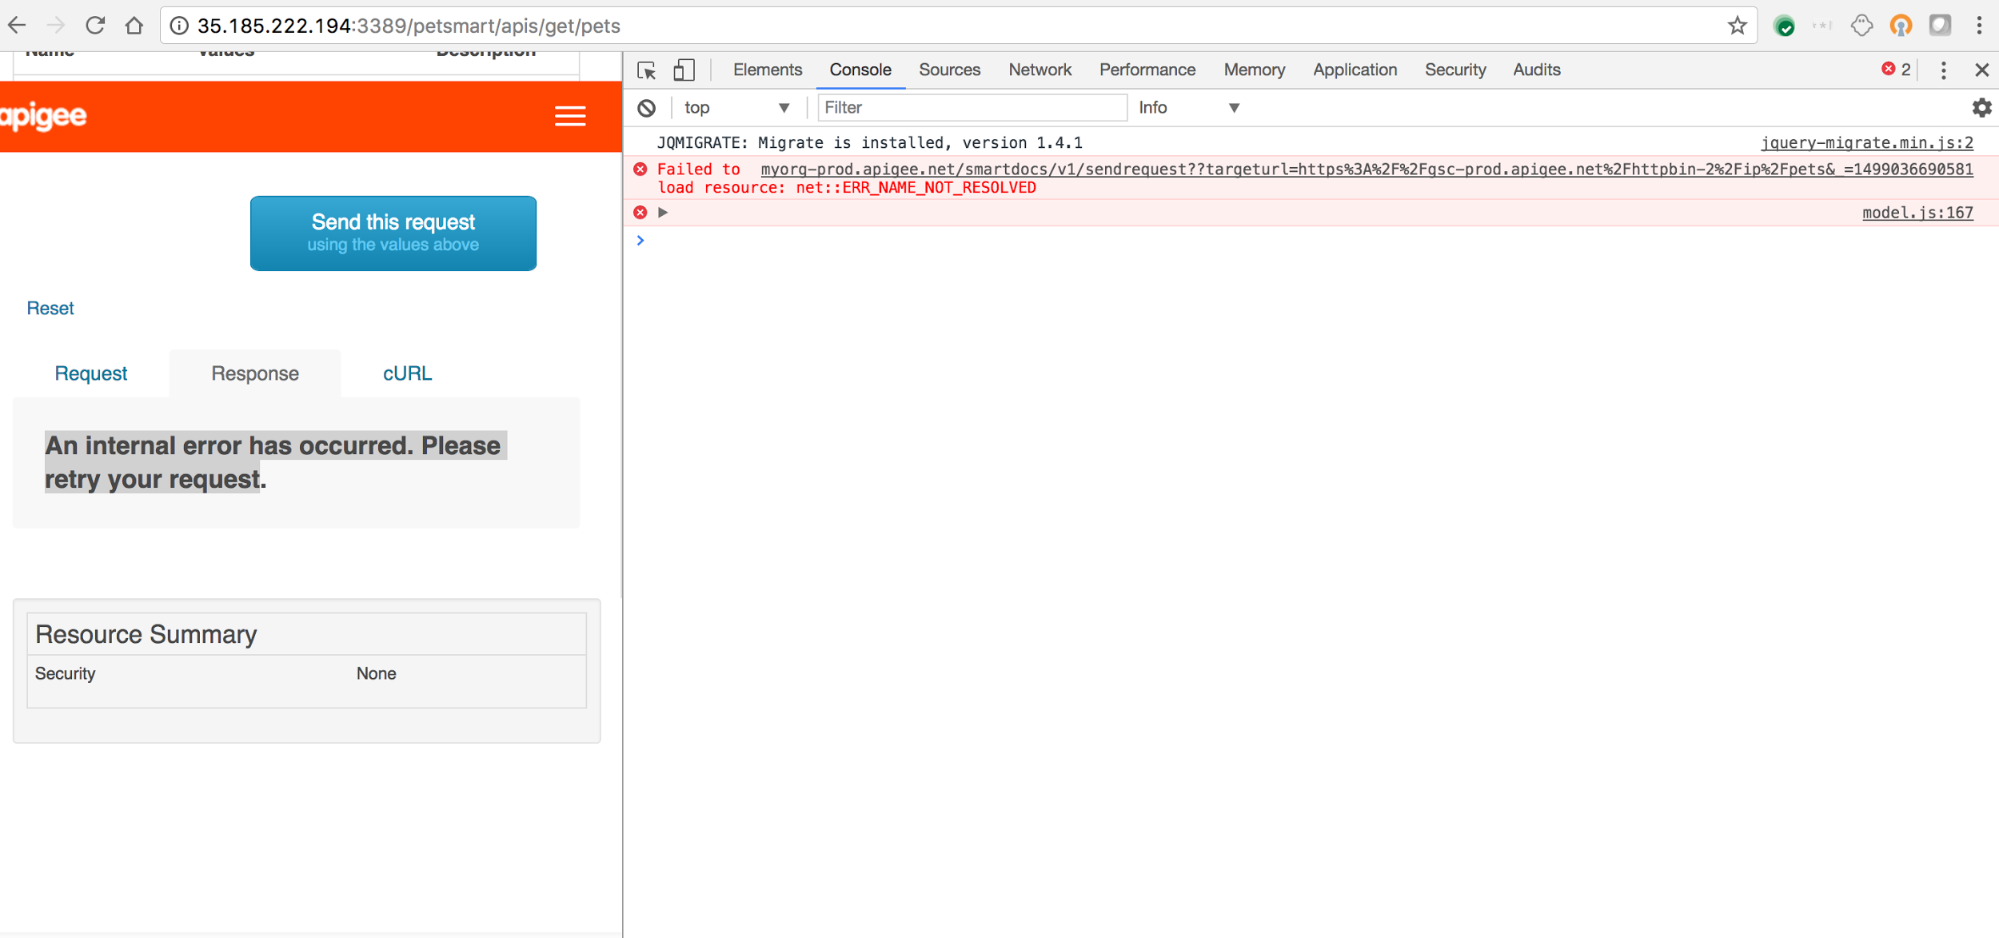Open the jquery-migrate.min.js:2 source link
Screen dimensions: 1999x938
[x=1866, y=143]
